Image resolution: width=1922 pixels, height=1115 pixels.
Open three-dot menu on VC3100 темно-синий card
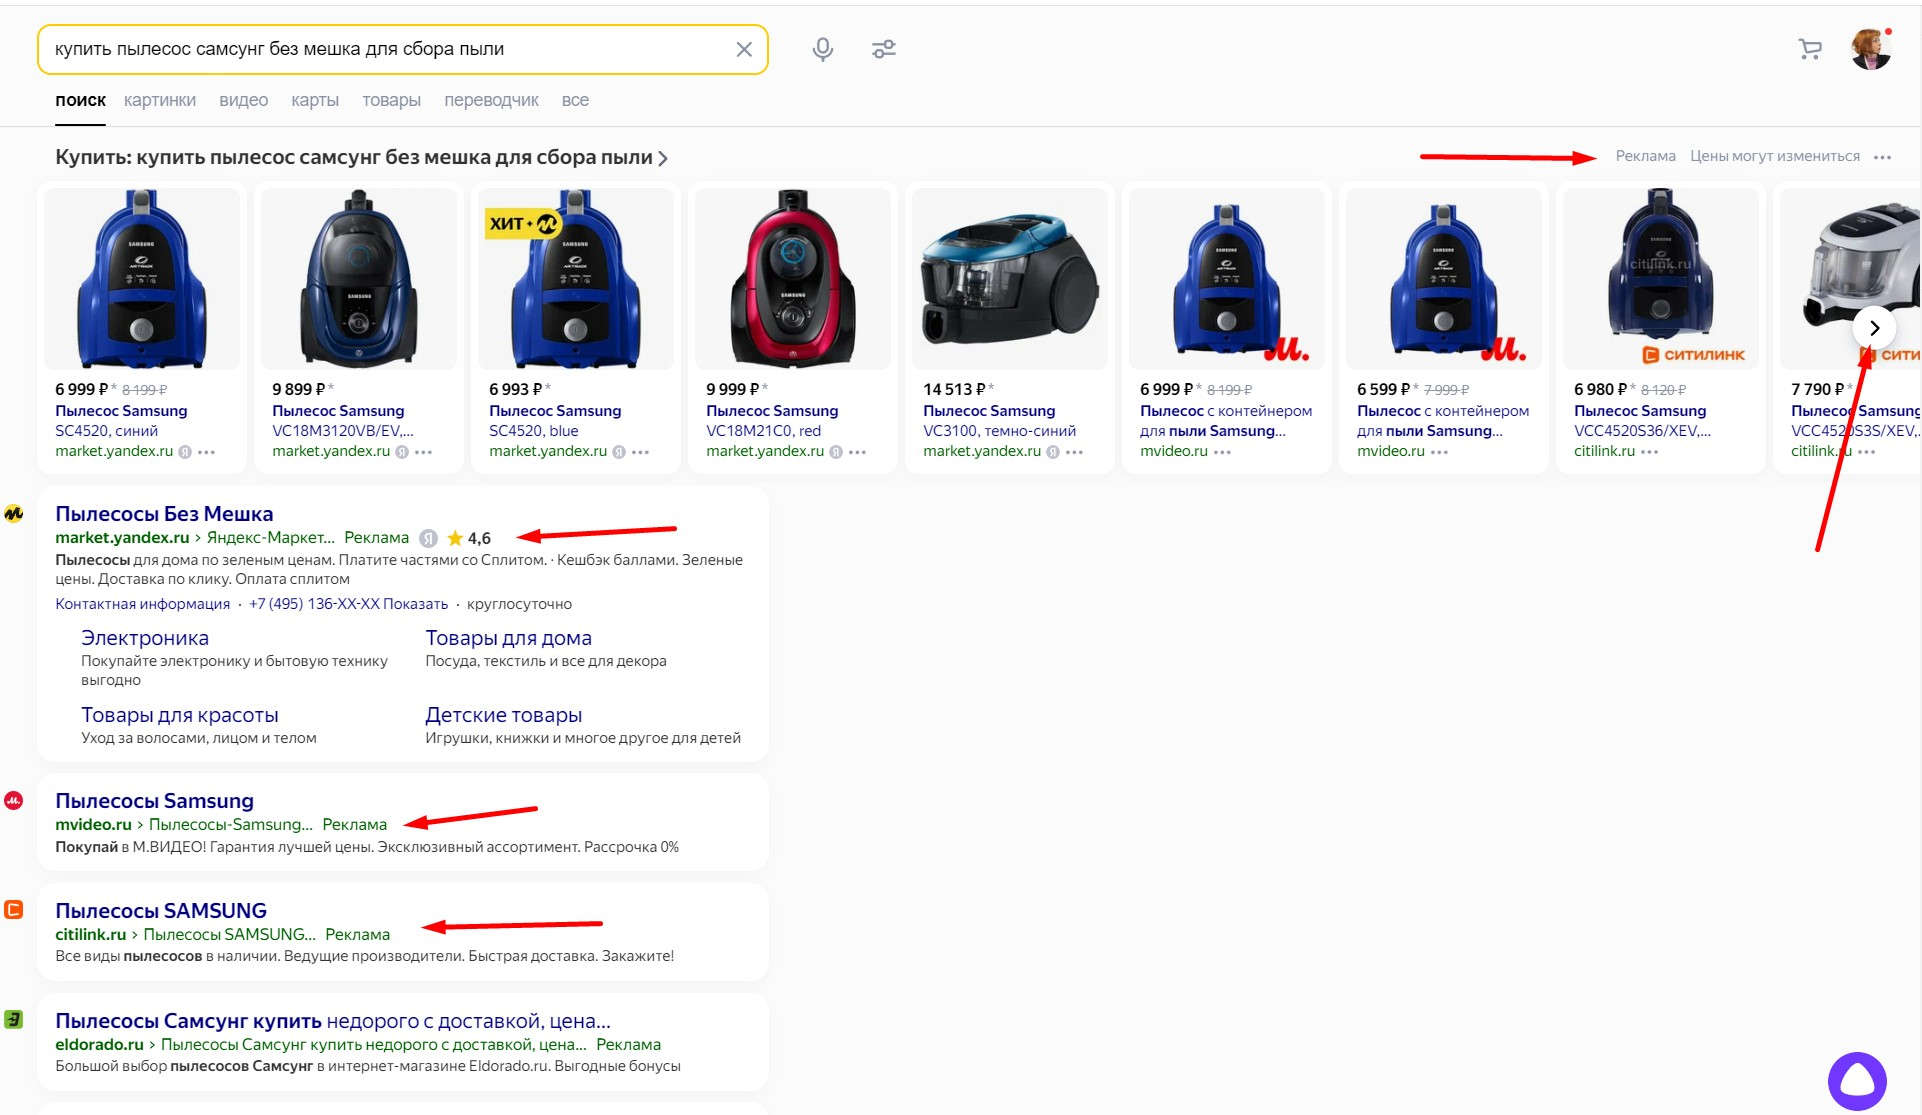(x=1074, y=452)
